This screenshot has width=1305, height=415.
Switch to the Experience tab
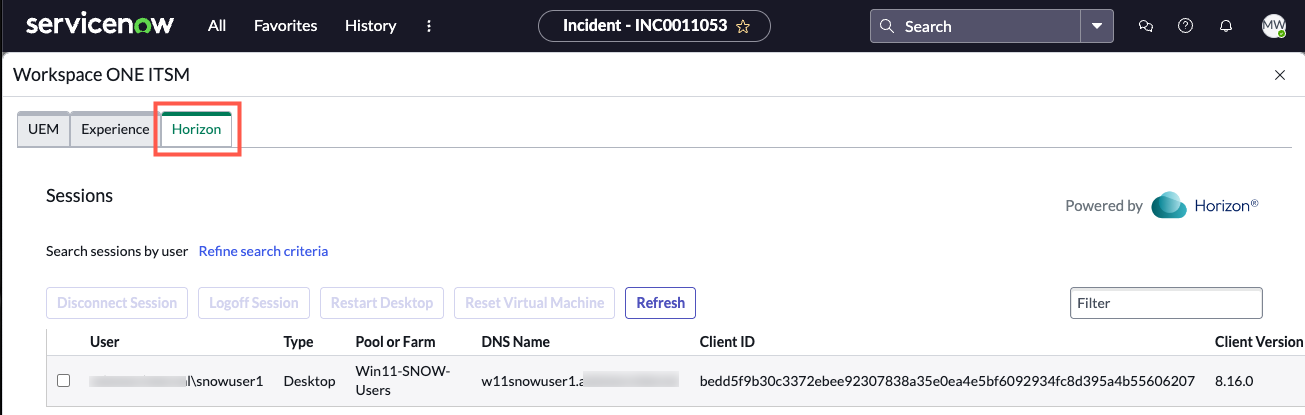coord(115,129)
